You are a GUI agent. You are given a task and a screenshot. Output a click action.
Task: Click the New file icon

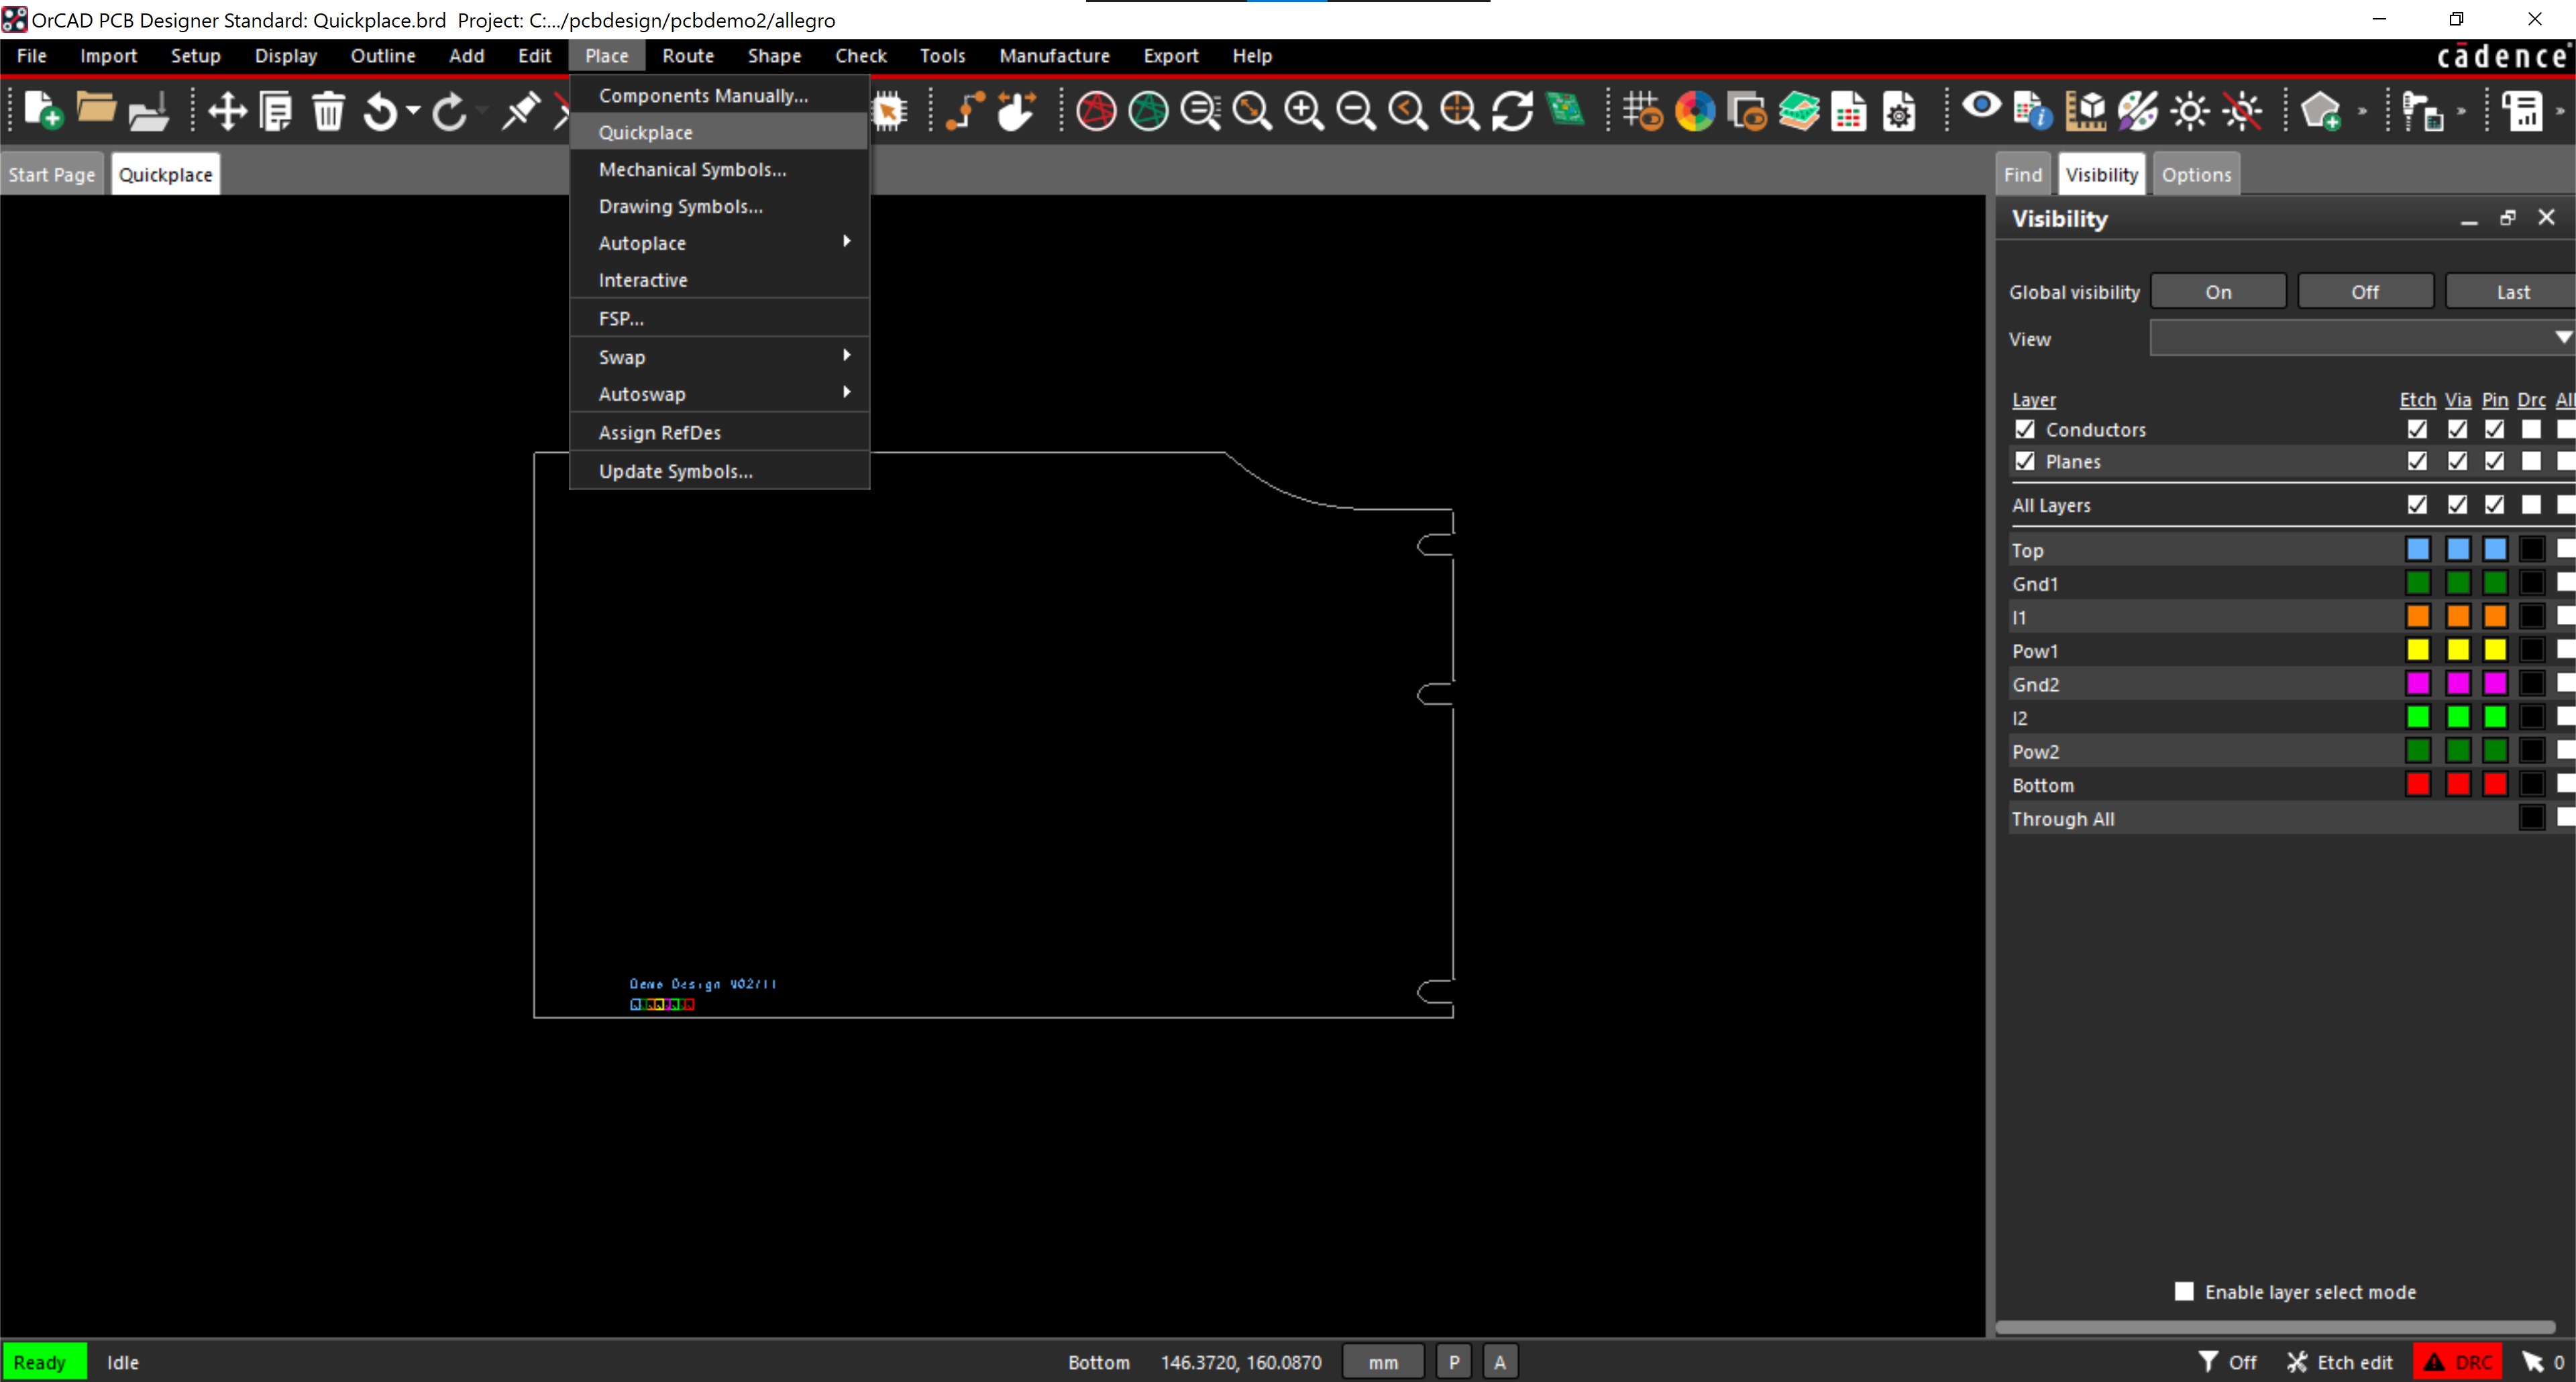click(x=43, y=110)
